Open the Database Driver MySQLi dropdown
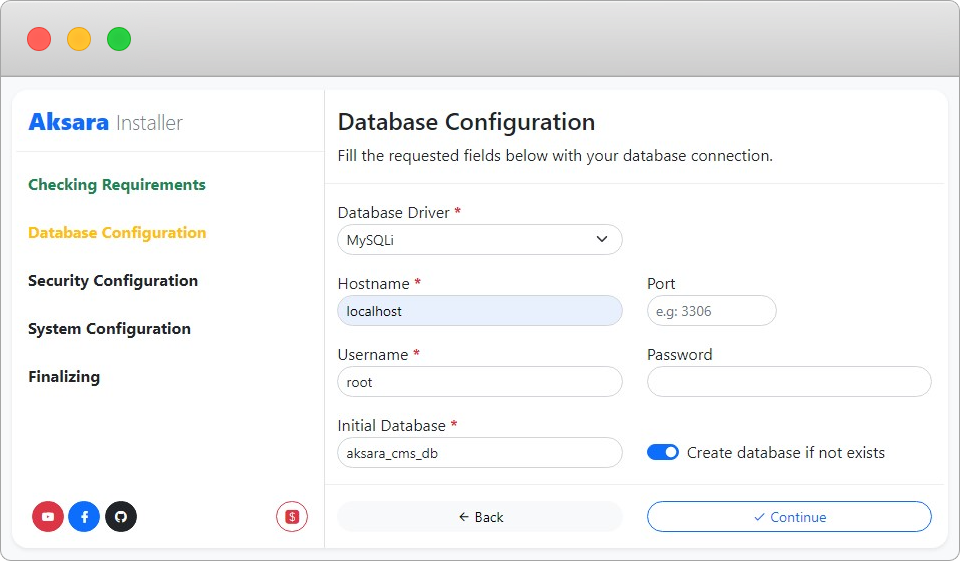 tap(479, 239)
